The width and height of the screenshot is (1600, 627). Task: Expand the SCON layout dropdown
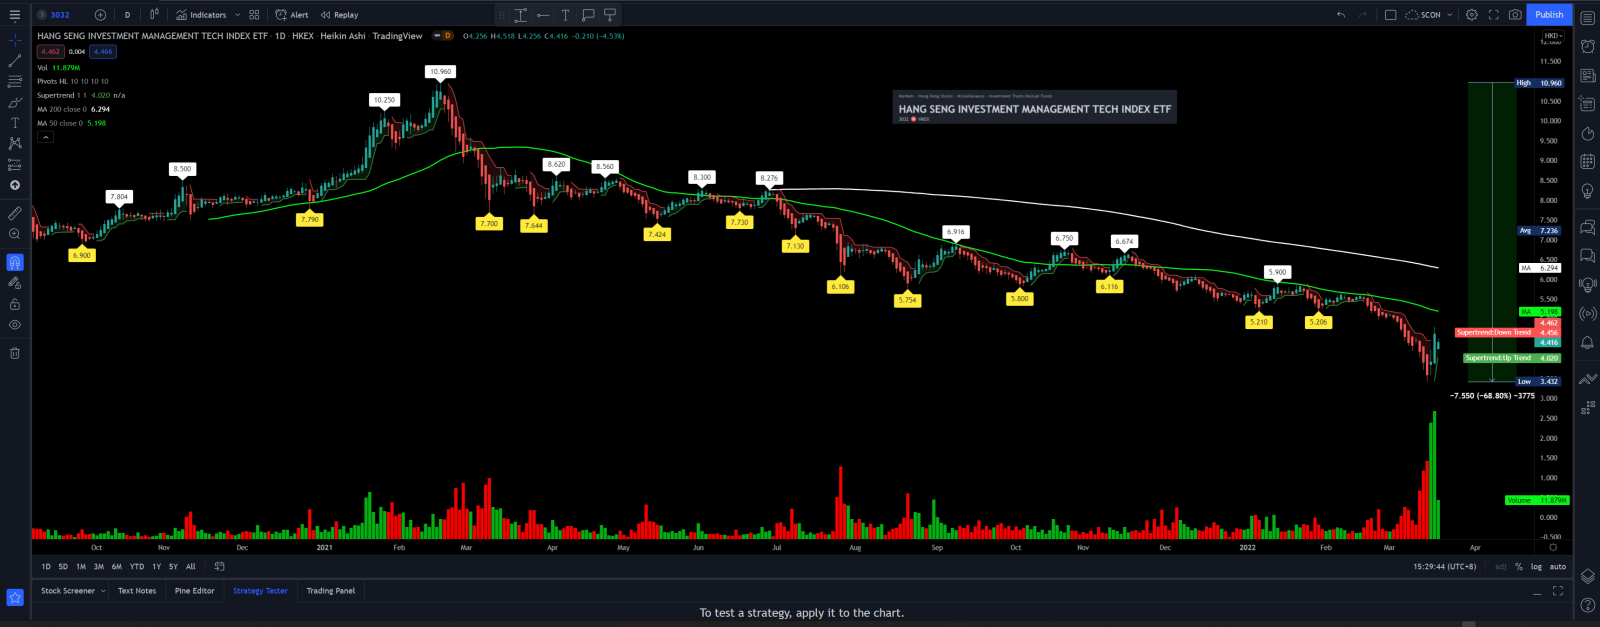coord(1449,15)
